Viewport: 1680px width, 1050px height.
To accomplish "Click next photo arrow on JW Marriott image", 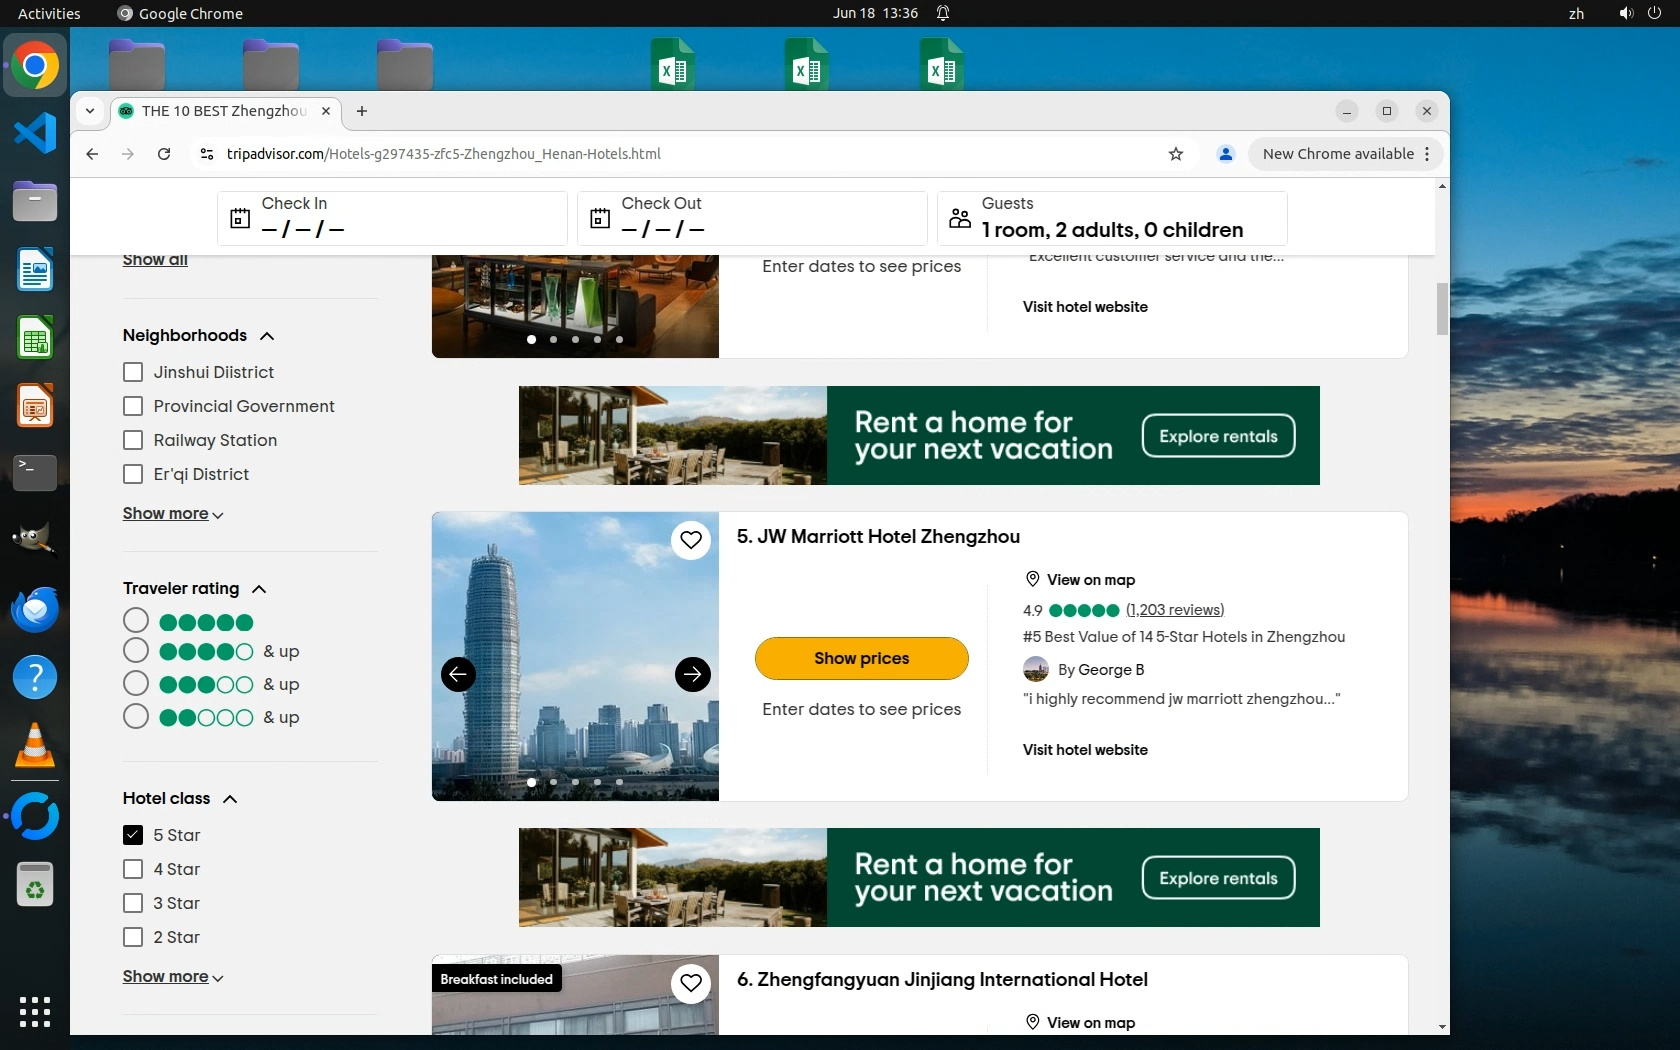I will pyautogui.click(x=692, y=674).
